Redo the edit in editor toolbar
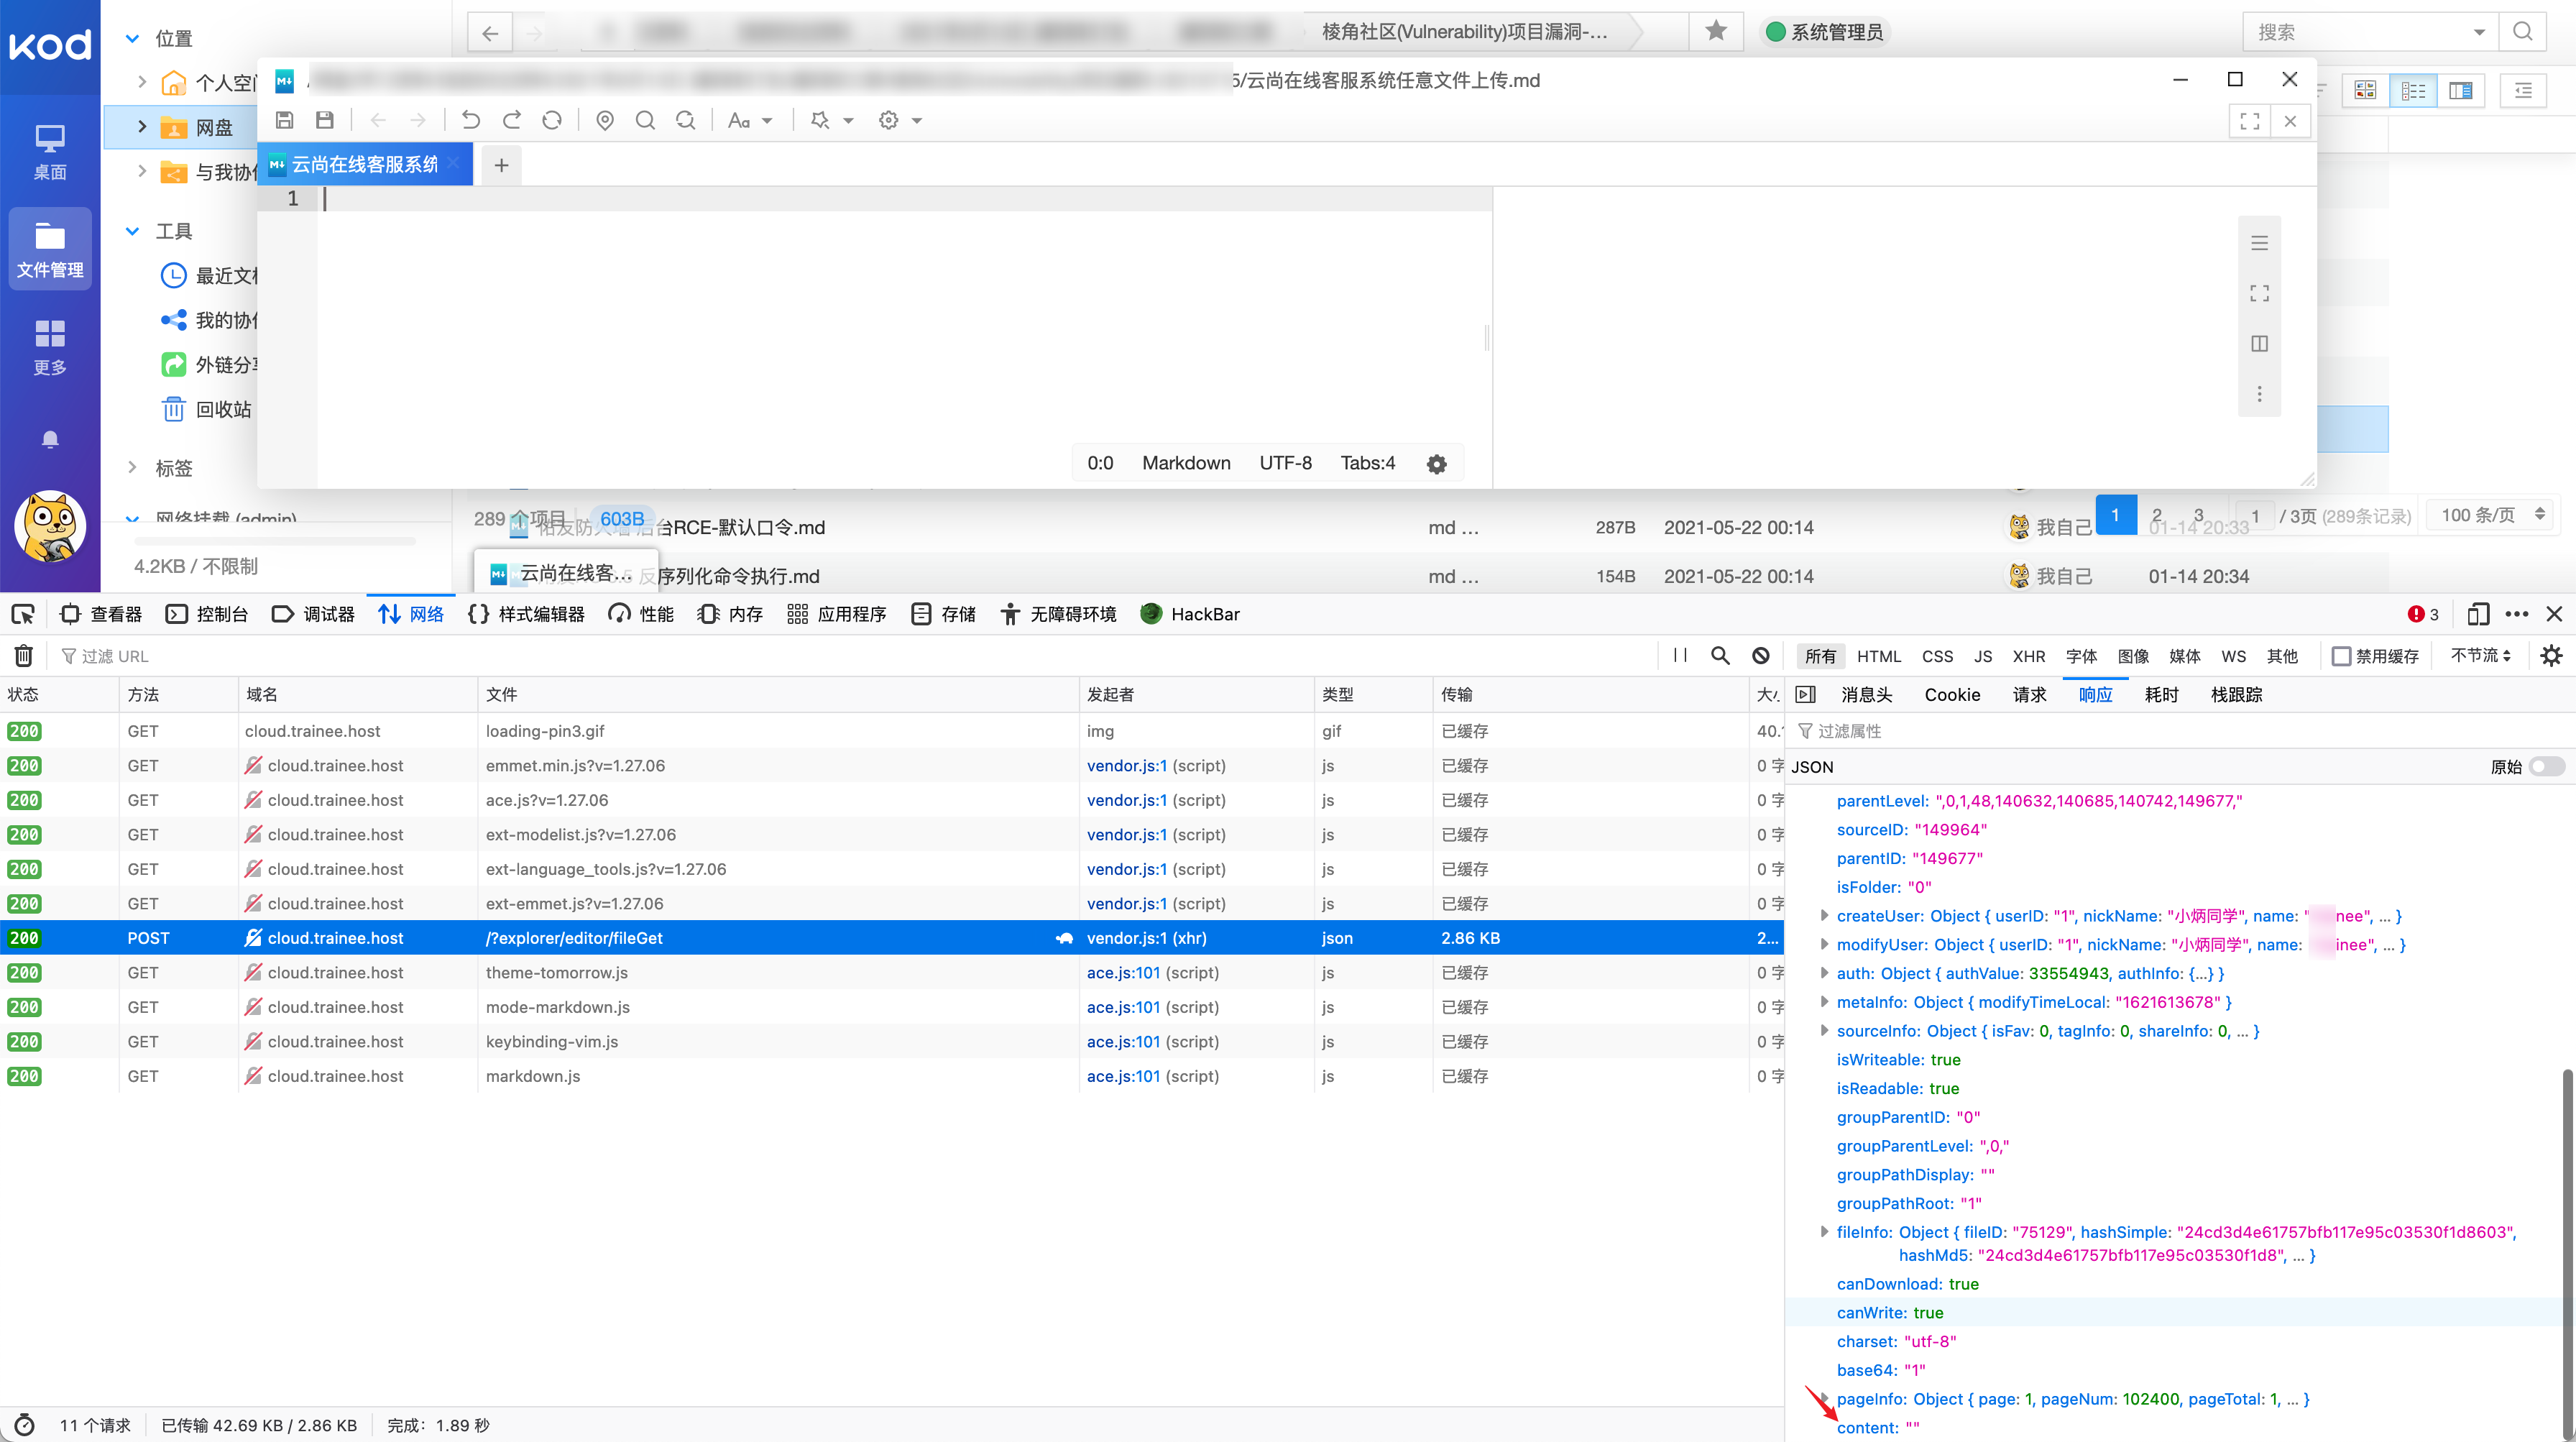The image size is (2576, 1442). click(512, 120)
